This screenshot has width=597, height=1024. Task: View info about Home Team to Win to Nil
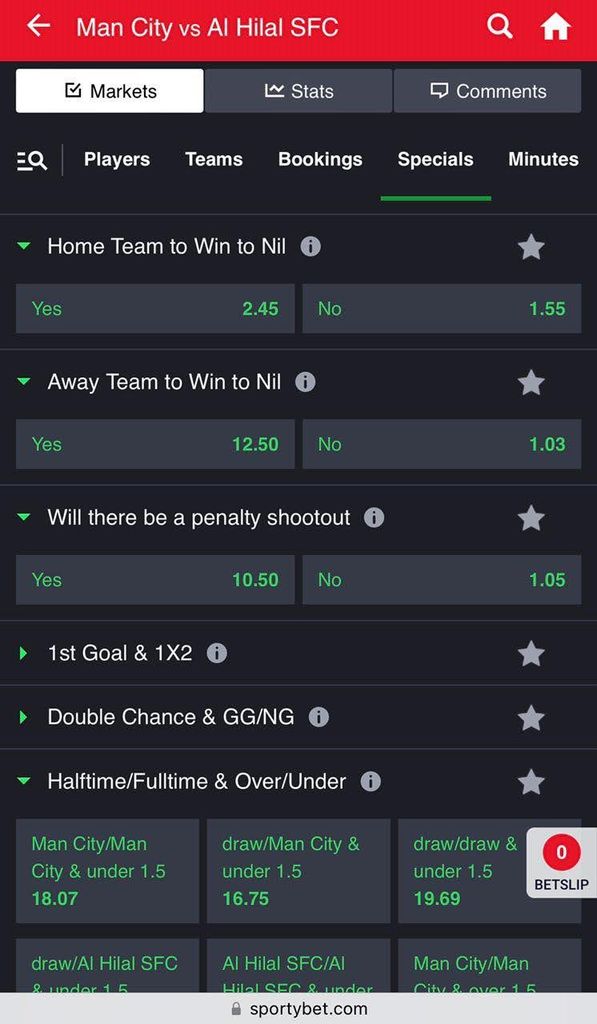[x=310, y=246]
